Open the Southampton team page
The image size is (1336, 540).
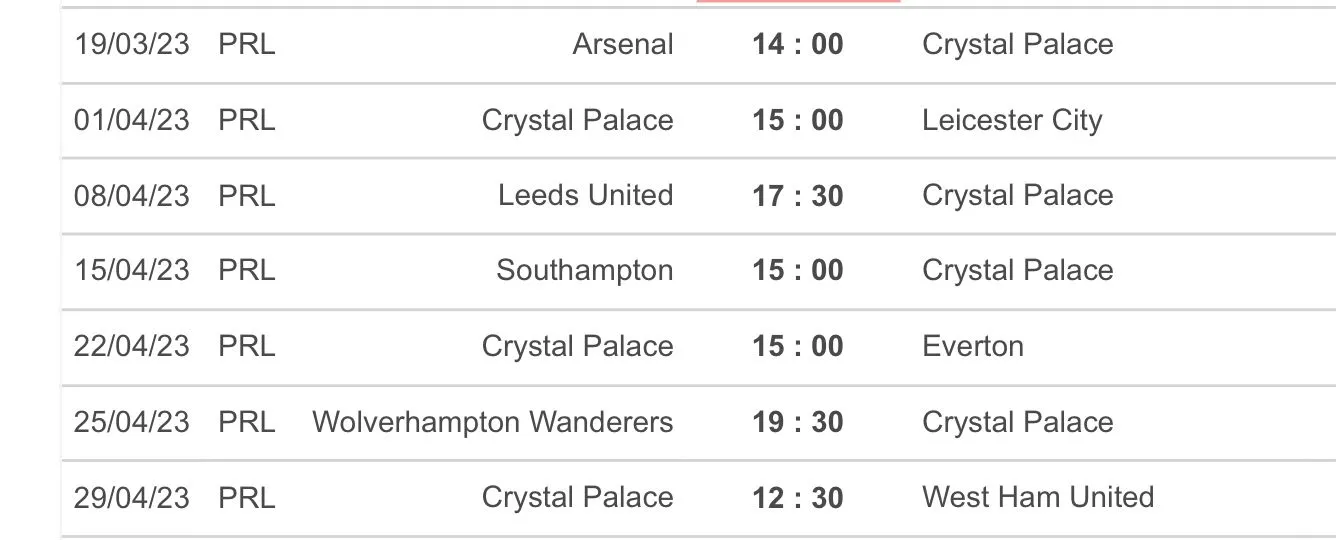tap(584, 270)
